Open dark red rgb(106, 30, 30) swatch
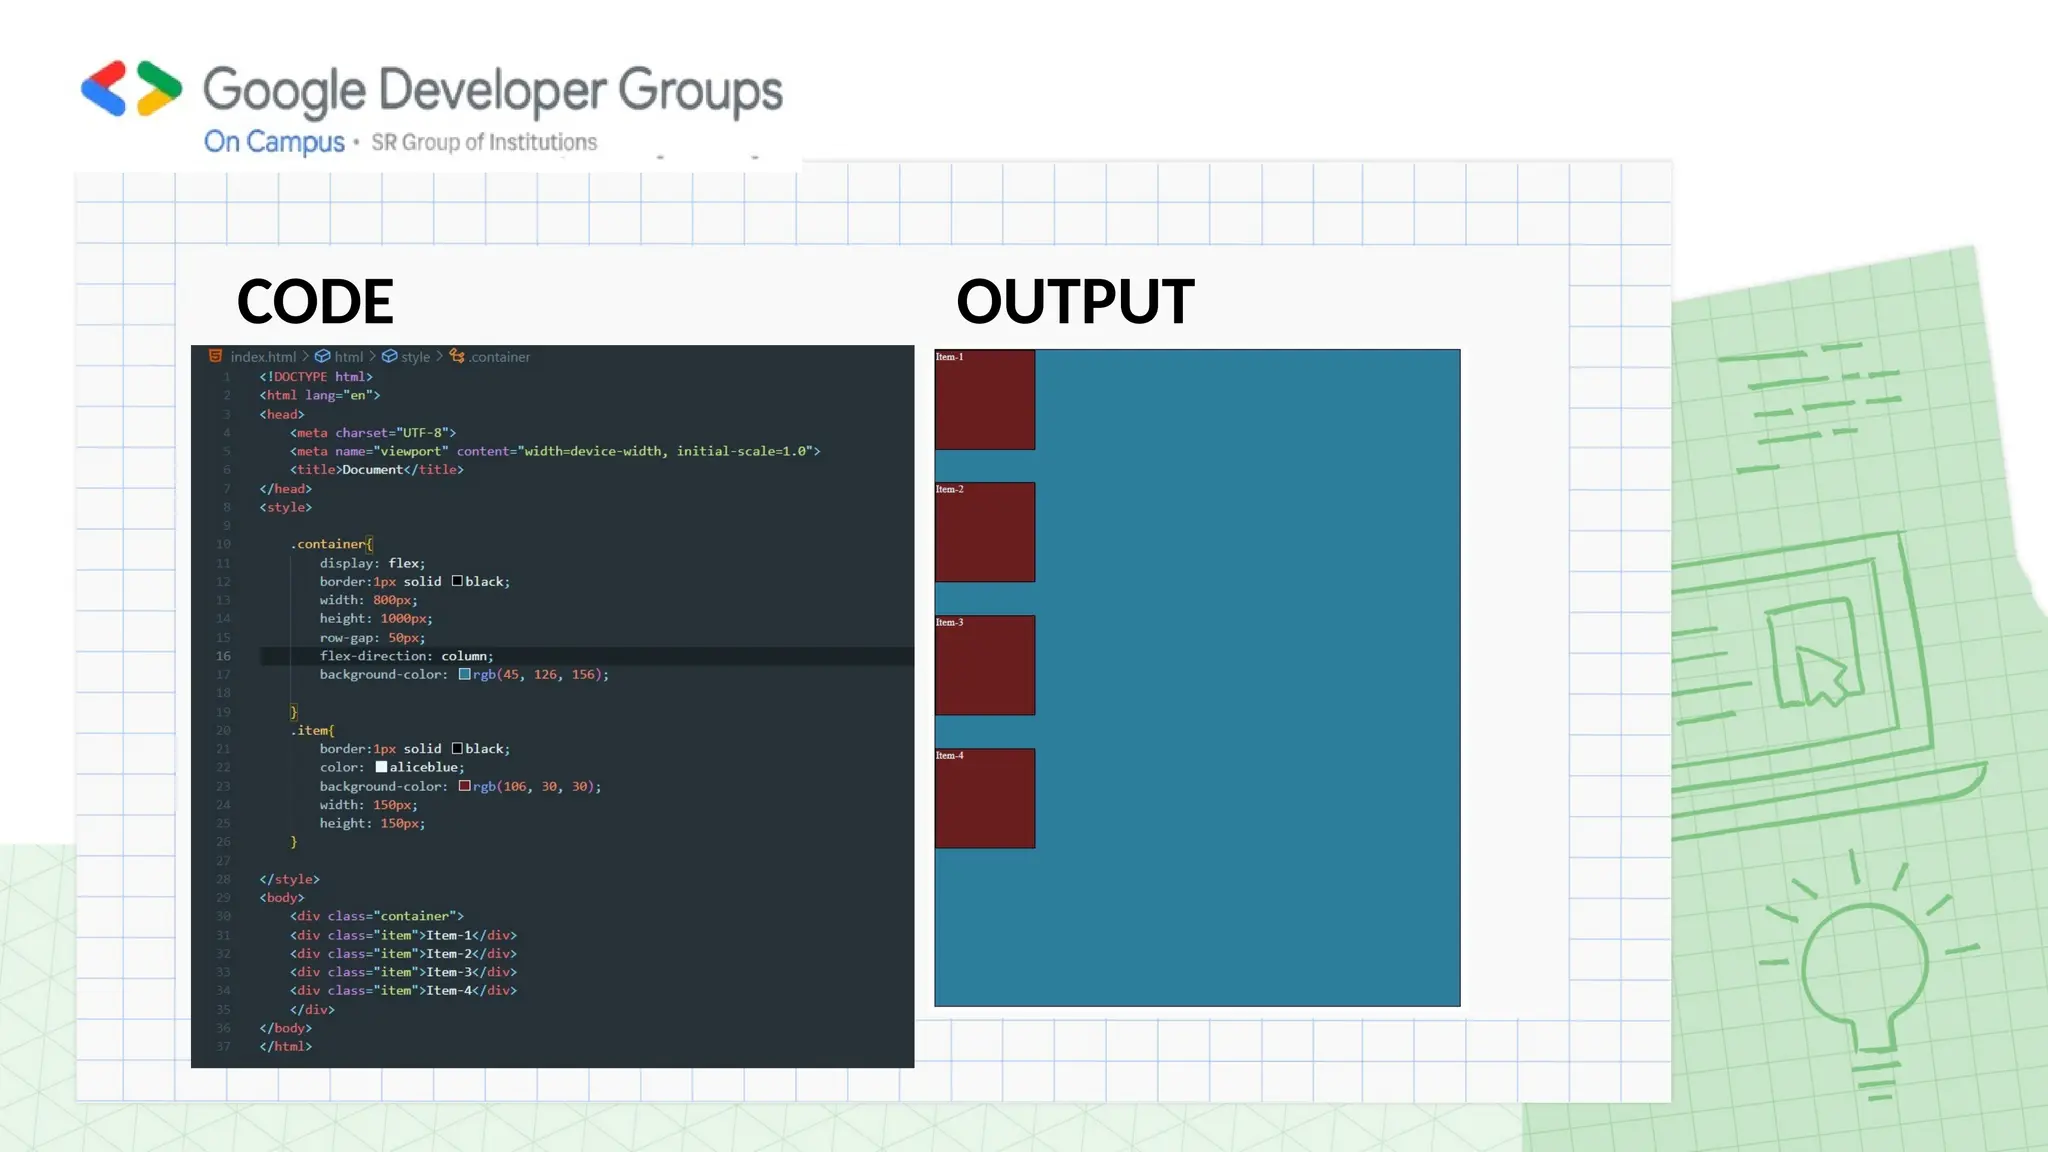 pyautogui.click(x=464, y=786)
